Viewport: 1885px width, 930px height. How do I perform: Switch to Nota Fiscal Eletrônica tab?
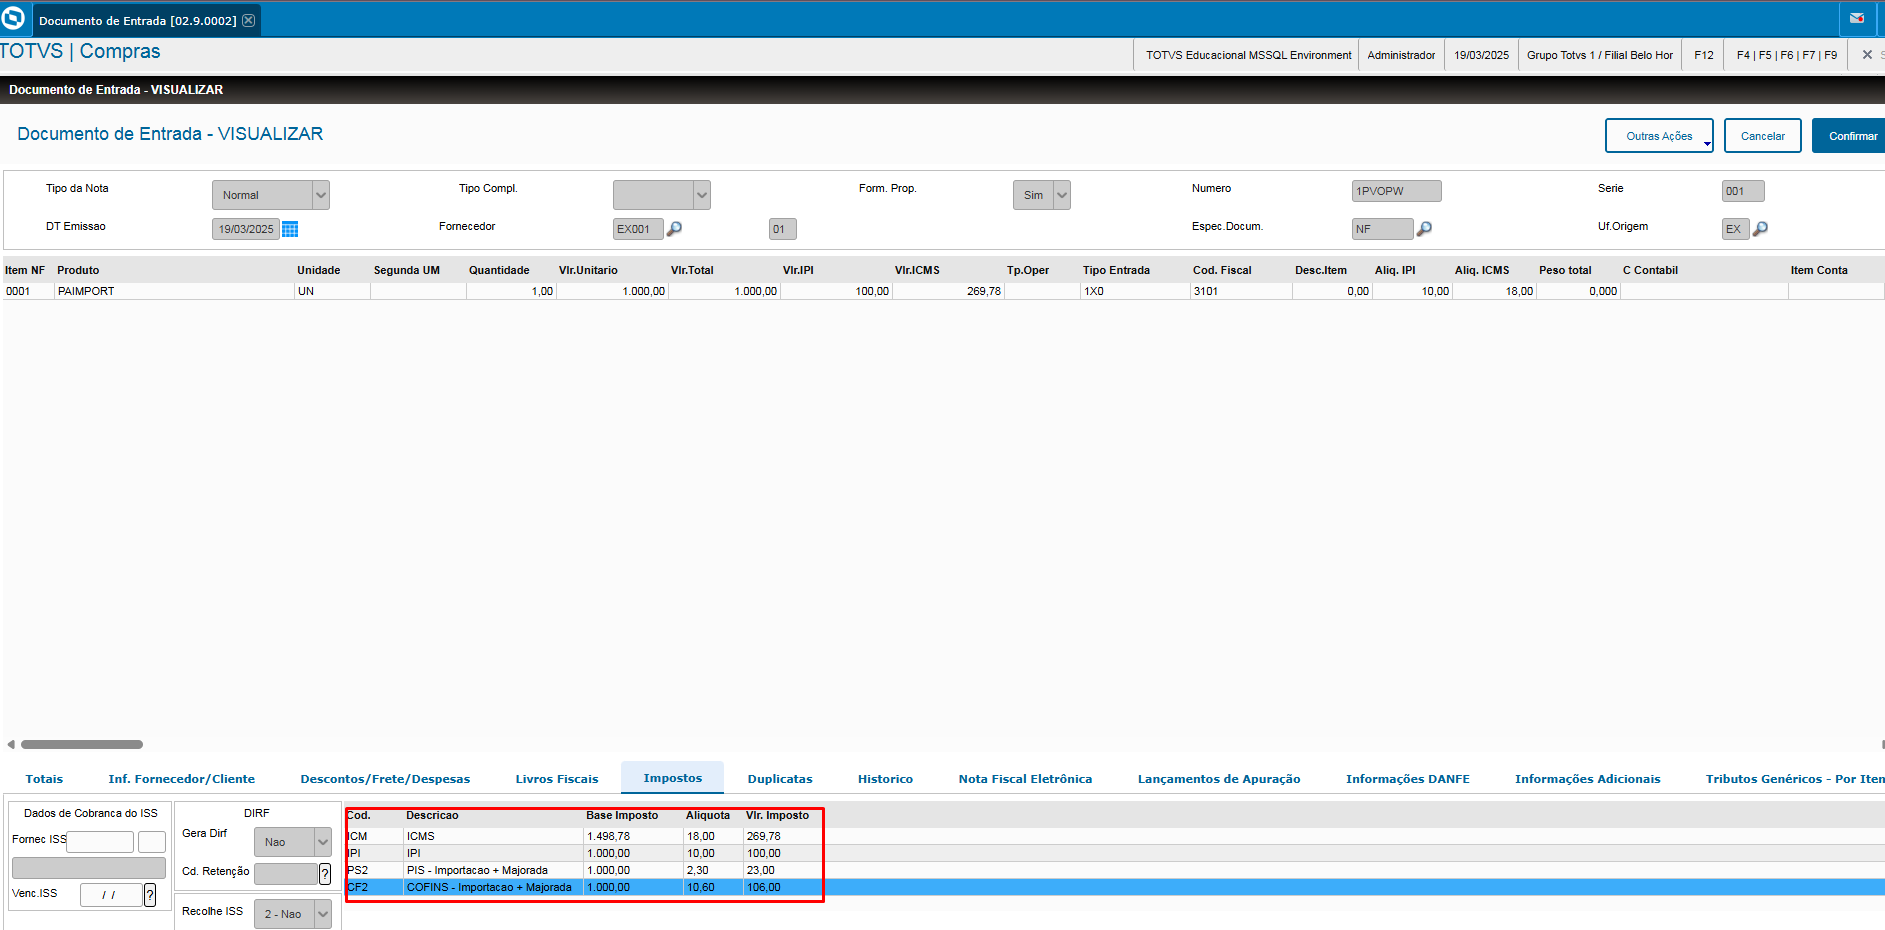coord(1025,779)
